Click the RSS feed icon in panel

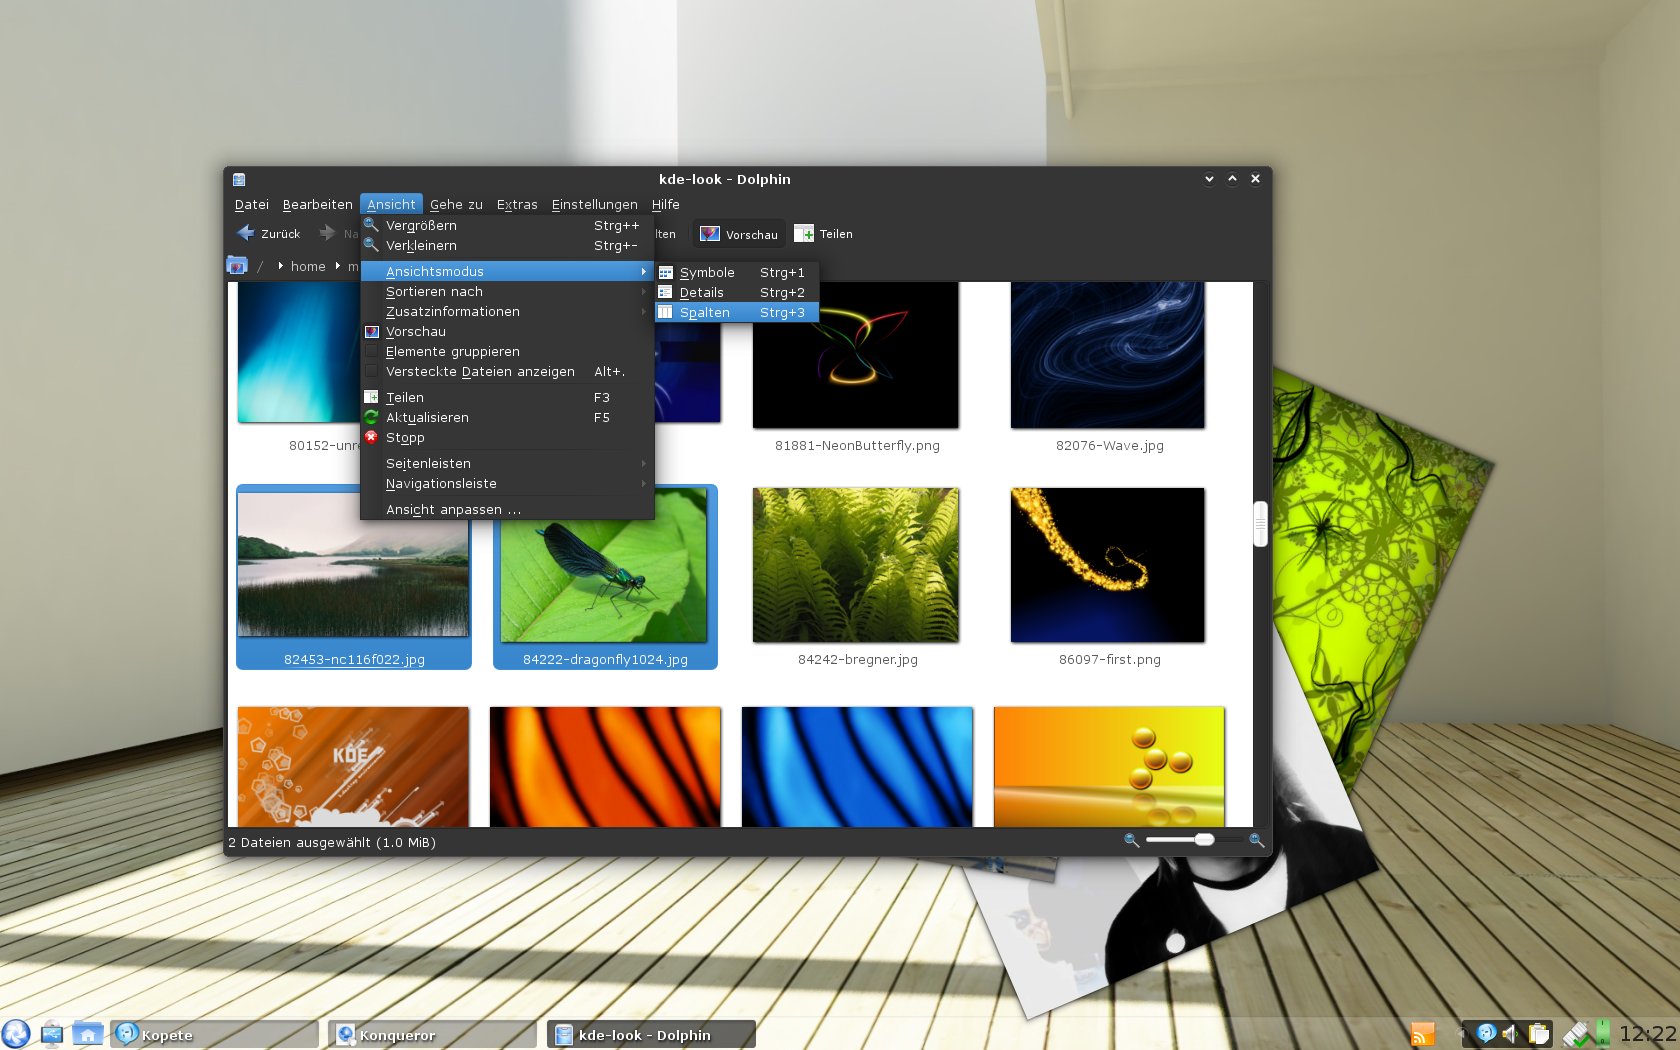[1422, 1034]
